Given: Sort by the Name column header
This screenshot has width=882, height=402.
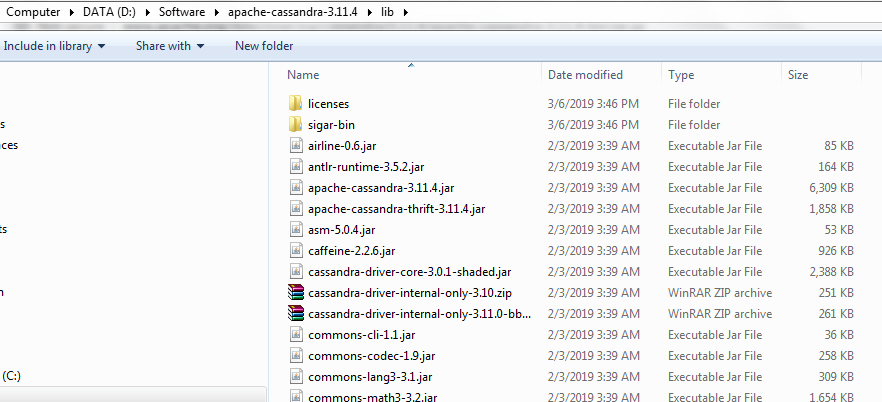Looking at the screenshot, I should (x=303, y=75).
